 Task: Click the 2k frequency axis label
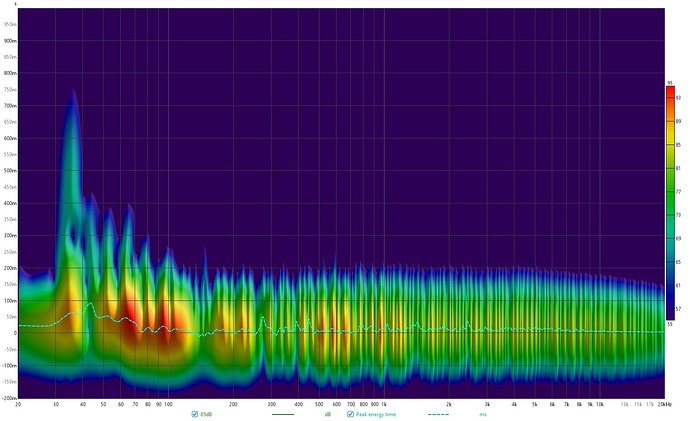pyautogui.click(x=449, y=403)
